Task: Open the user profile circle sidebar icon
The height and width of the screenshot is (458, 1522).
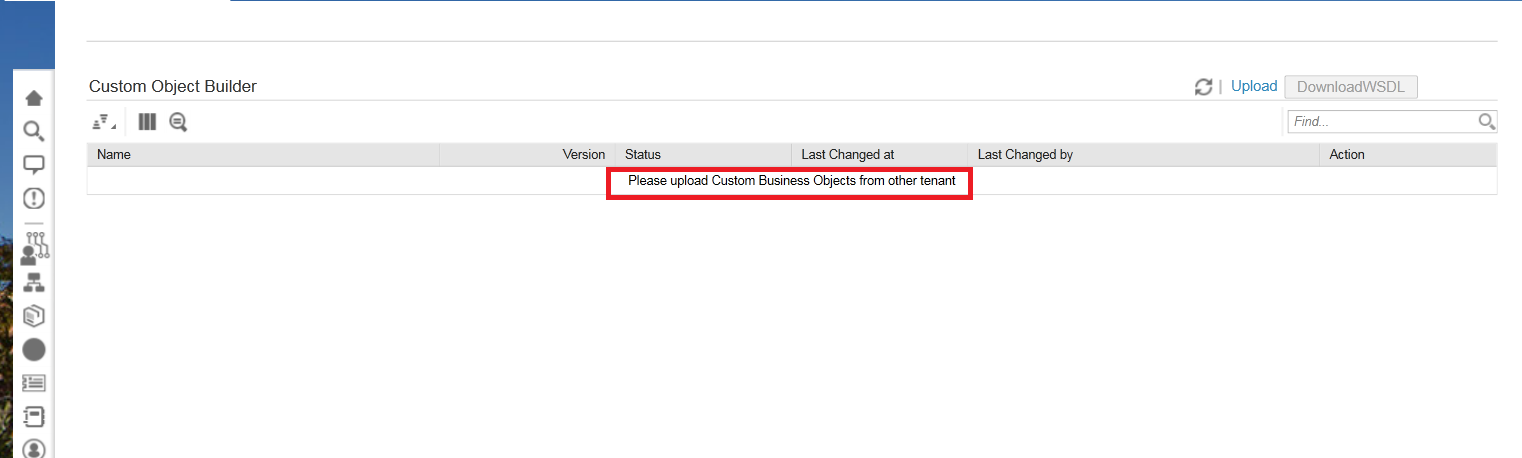Action: click(34, 448)
